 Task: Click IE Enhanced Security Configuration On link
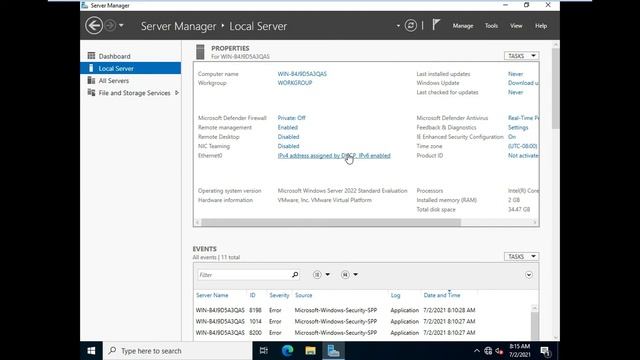[x=512, y=137]
